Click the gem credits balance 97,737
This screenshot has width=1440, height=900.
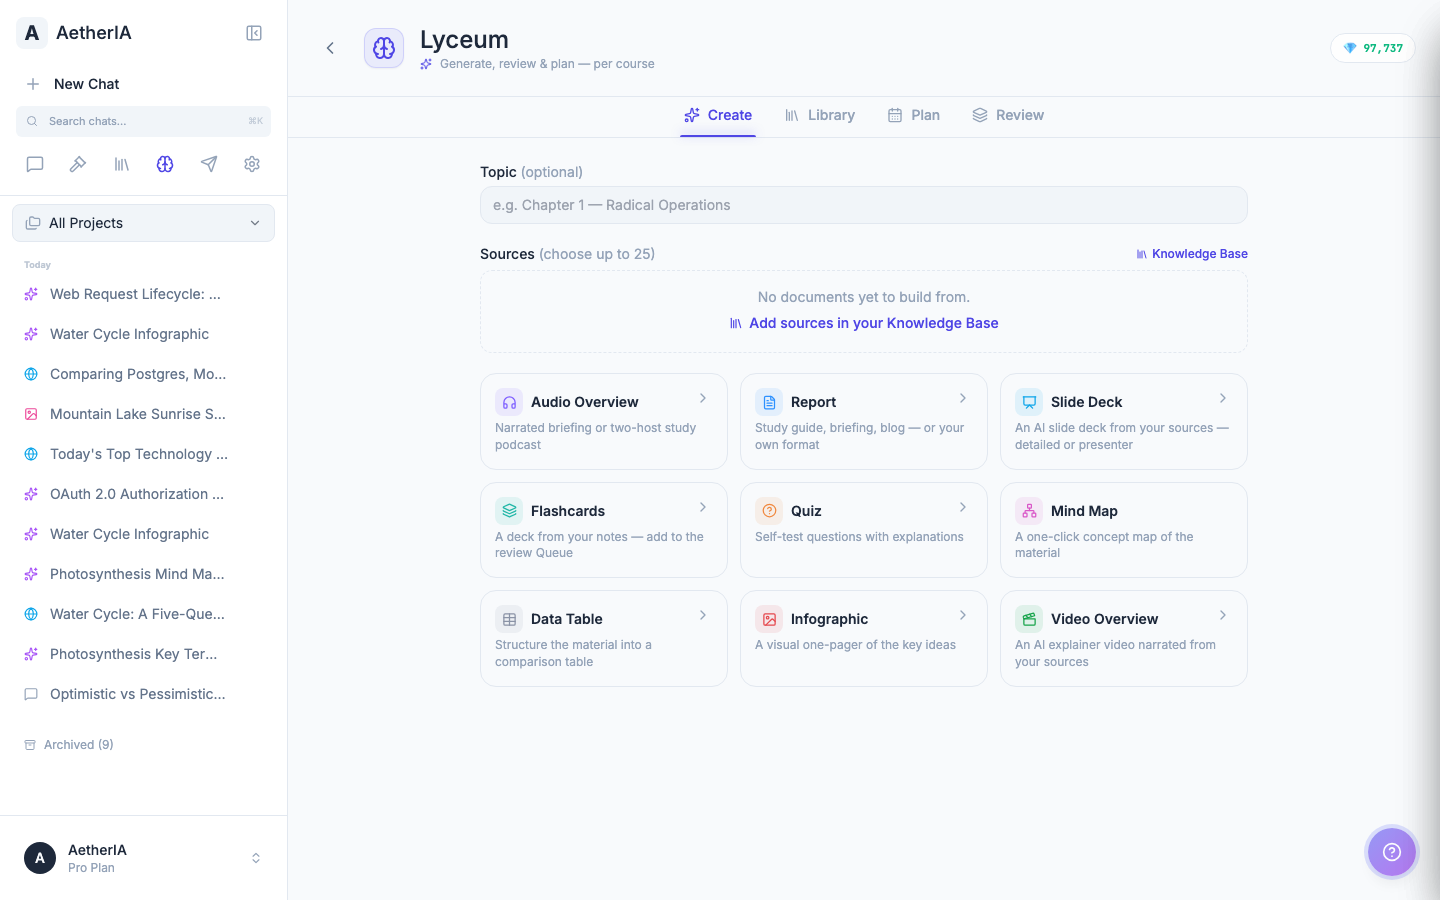(1373, 48)
